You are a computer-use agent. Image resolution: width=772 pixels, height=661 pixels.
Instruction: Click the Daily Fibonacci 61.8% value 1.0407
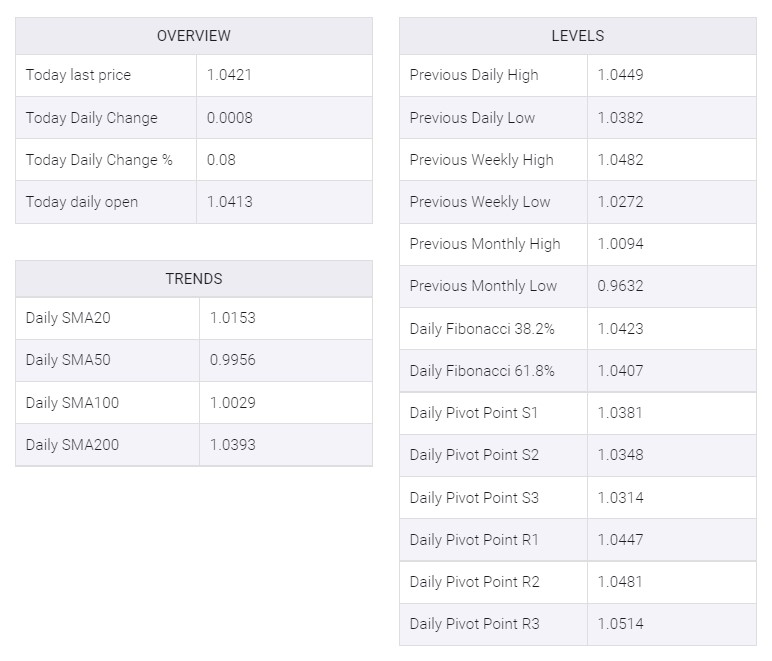coord(620,371)
